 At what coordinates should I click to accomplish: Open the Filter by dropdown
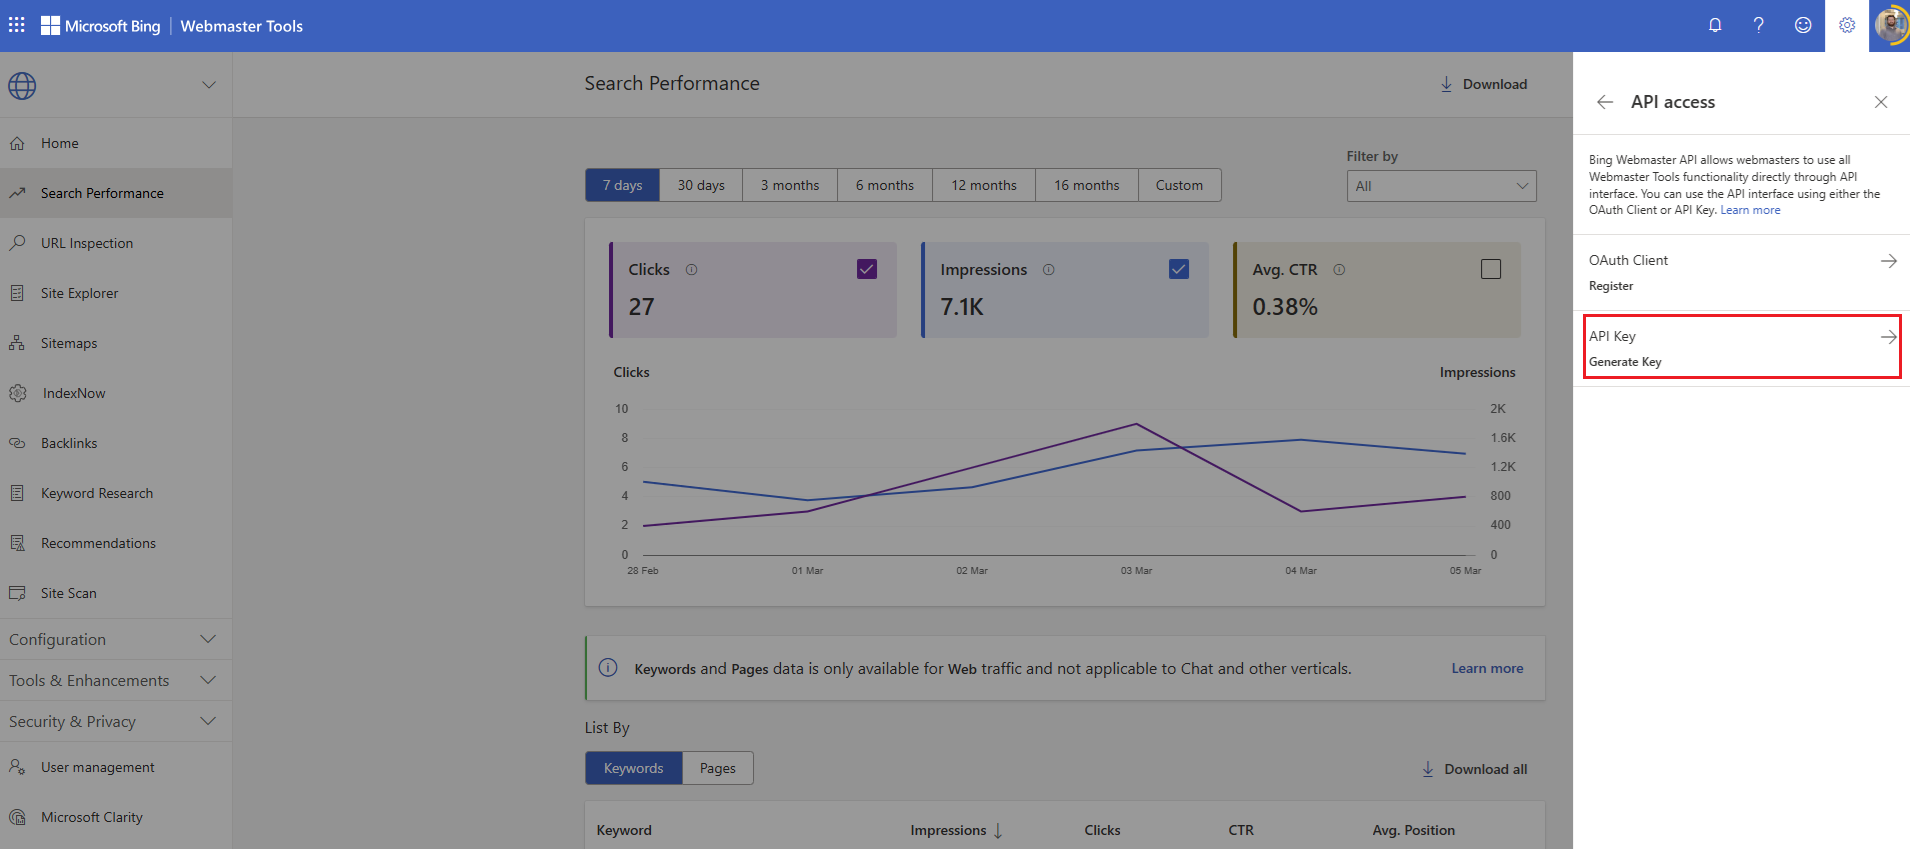click(1441, 186)
